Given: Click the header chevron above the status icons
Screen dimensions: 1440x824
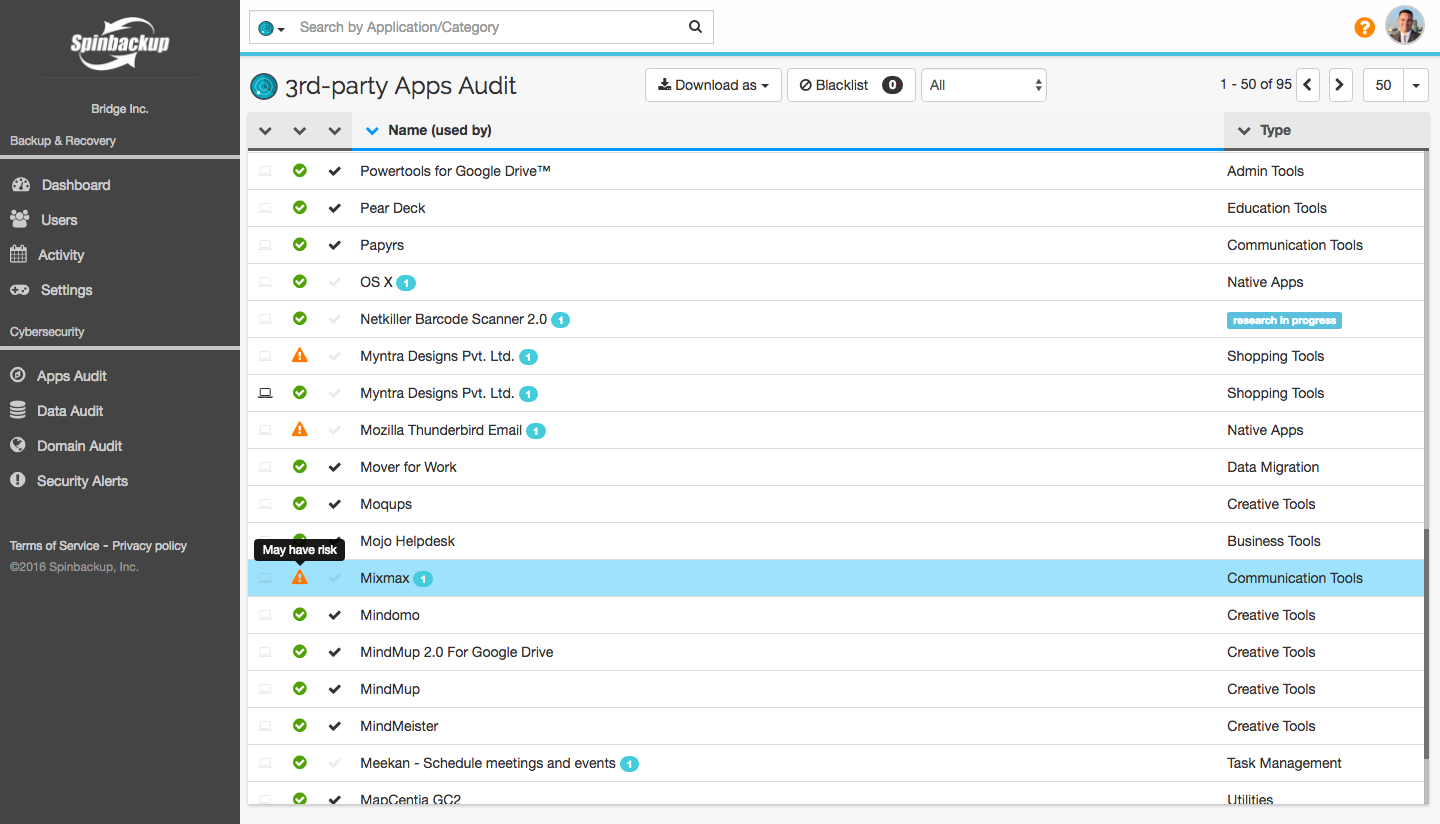Looking at the screenshot, I should (x=300, y=130).
